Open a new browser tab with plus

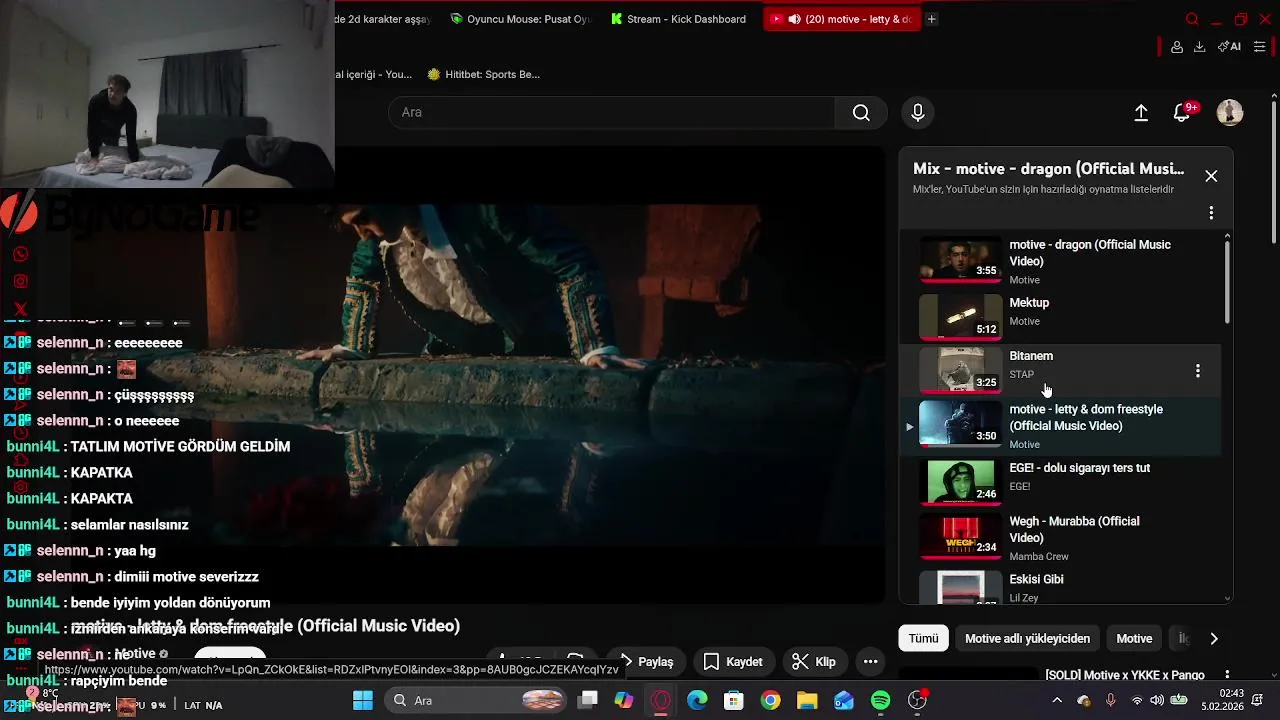(931, 19)
